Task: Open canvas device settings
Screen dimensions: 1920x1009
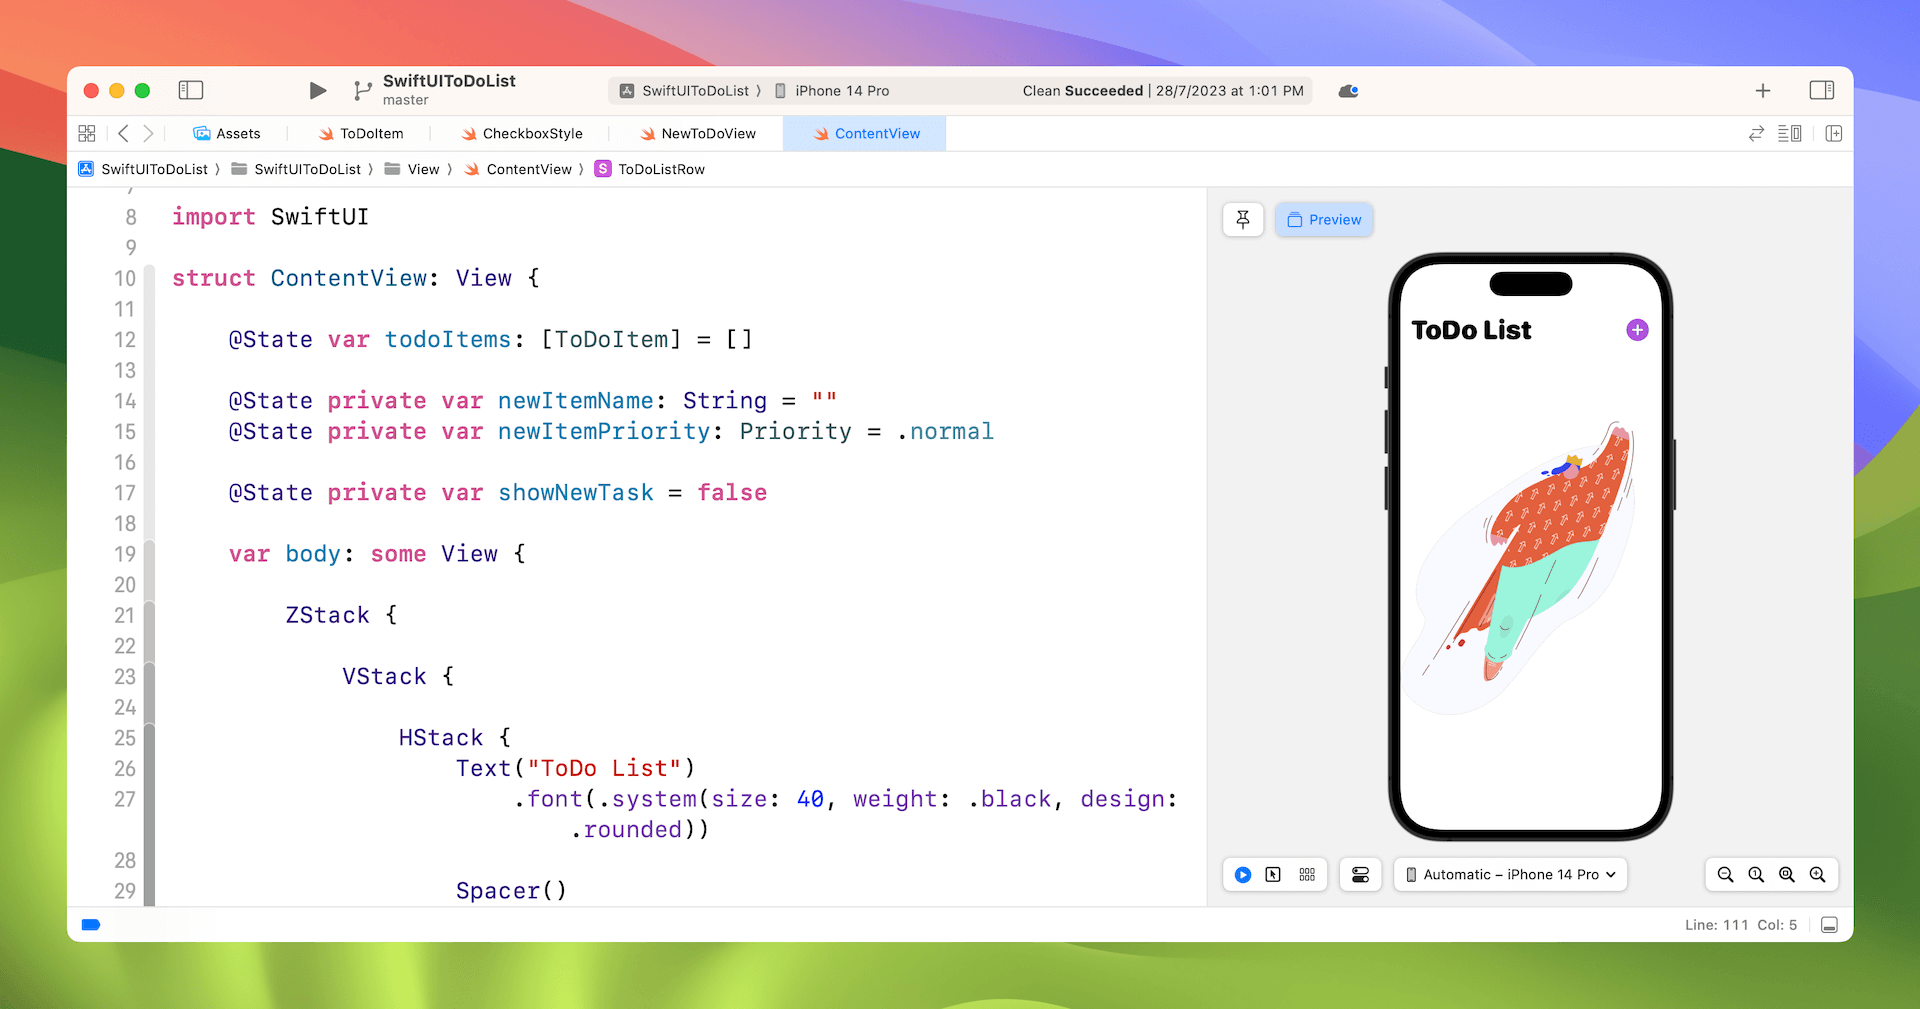Action: [x=1361, y=874]
